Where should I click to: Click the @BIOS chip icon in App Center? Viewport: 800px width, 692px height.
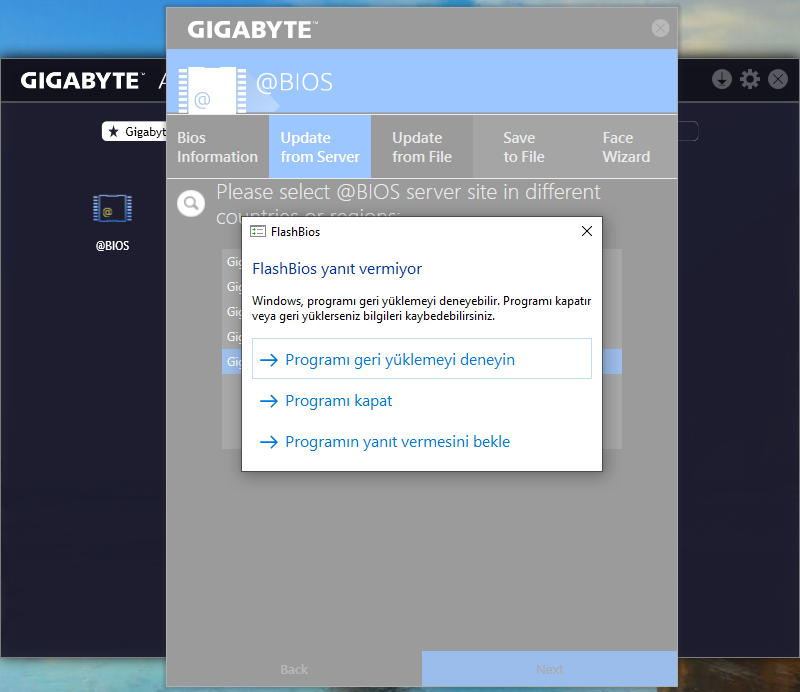pos(112,209)
